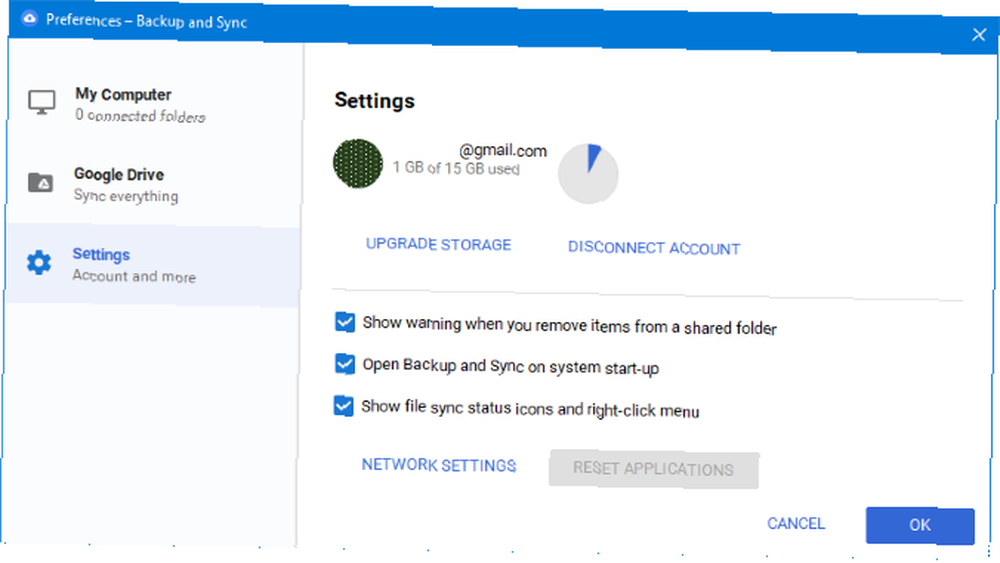The height and width of the screenshot is (563, 1000).
Task: Close the Preferences window
Action: tap(979, 34)
